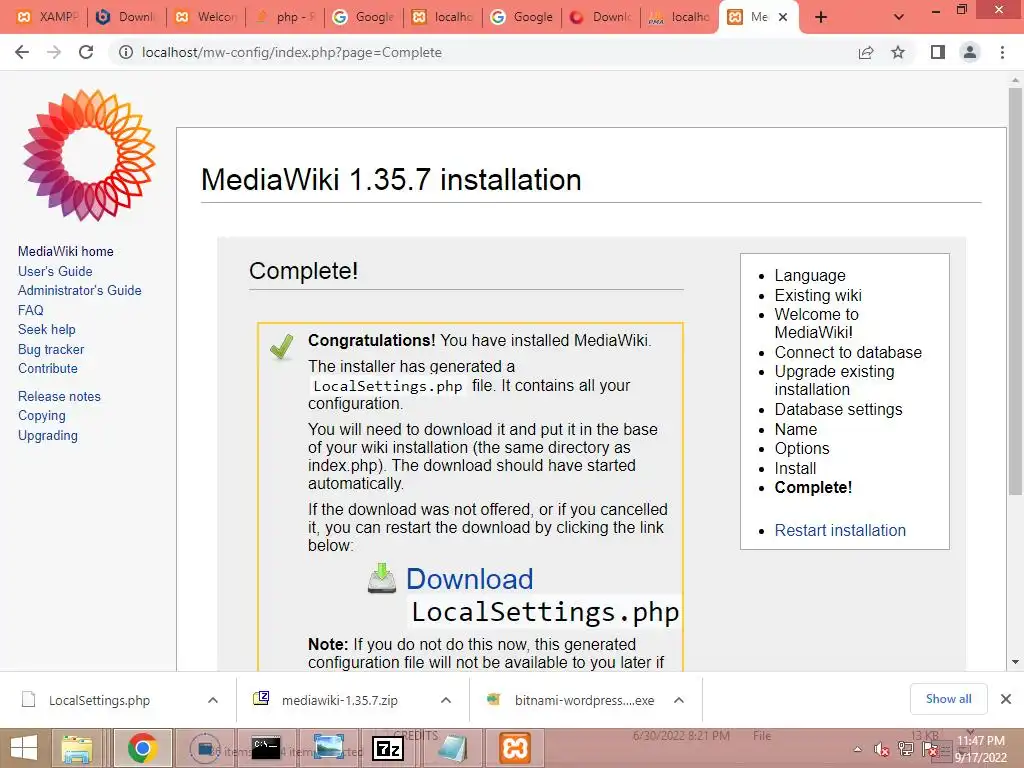Viewport: 1024px width, 768px height.
Task: Click the Chrome taskbar icon
Action: pyautogui.click(x=142, y=748)
